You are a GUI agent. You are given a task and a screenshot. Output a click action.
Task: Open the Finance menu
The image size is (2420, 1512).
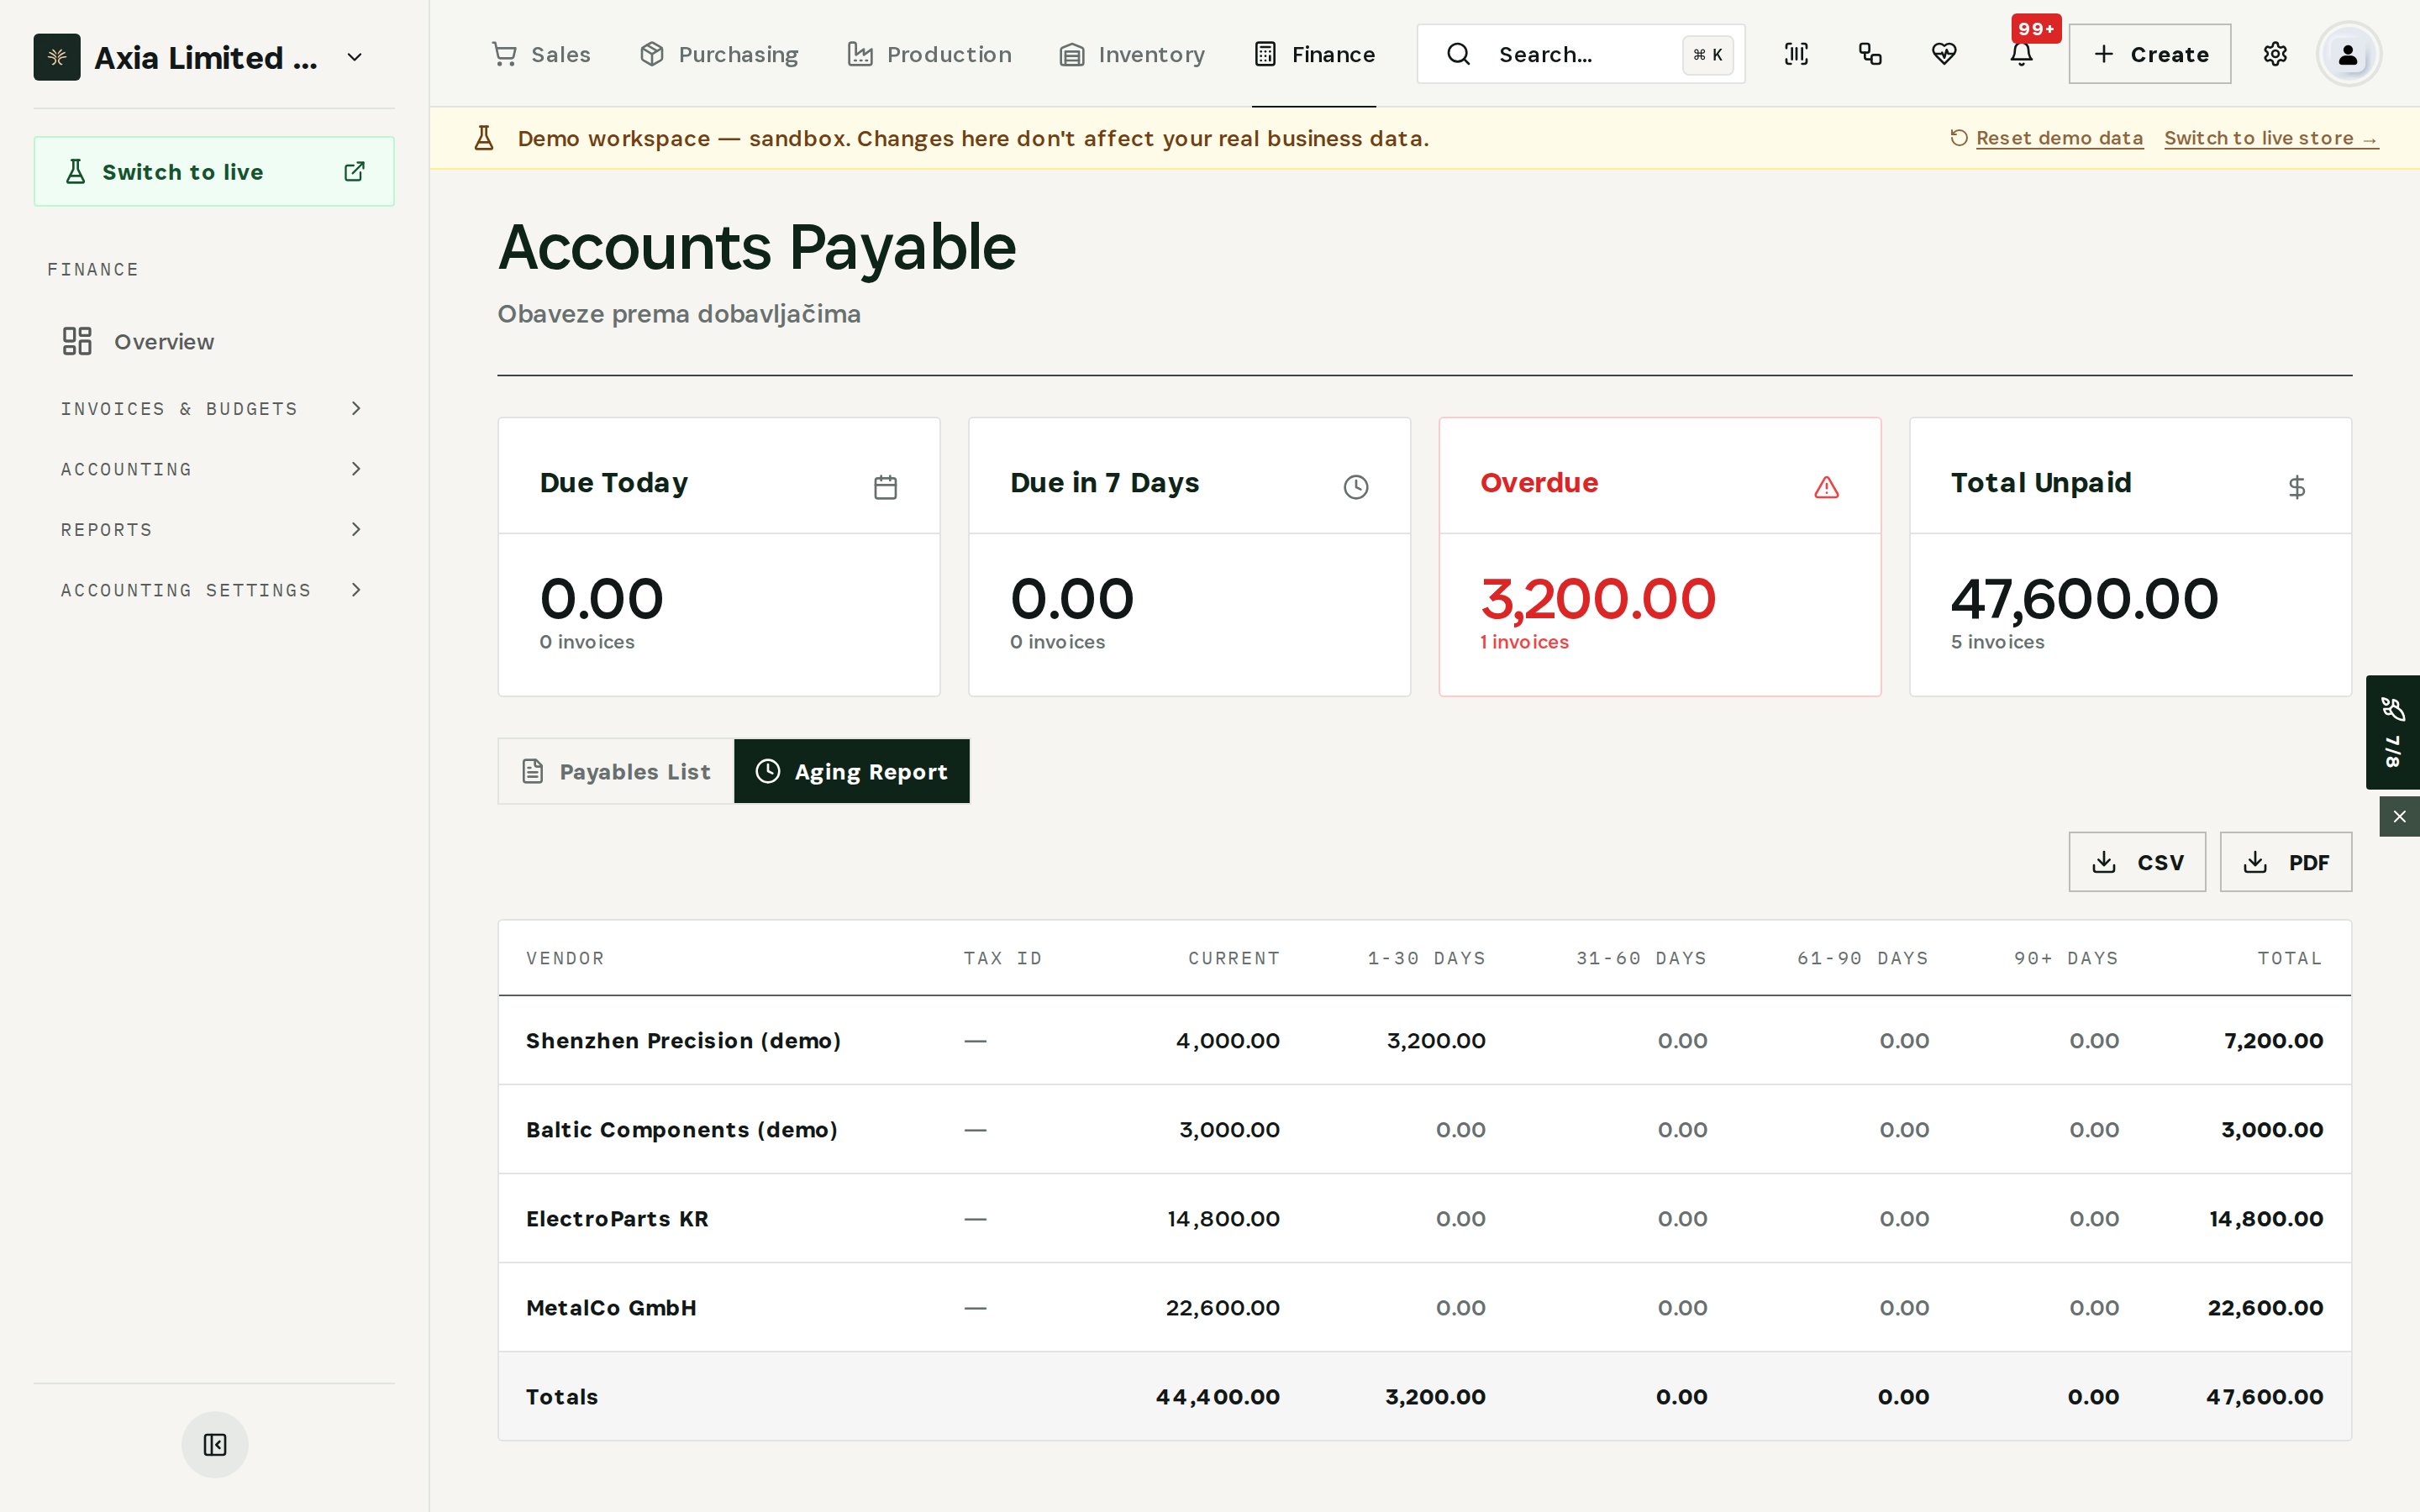[x=1314, y=54]
